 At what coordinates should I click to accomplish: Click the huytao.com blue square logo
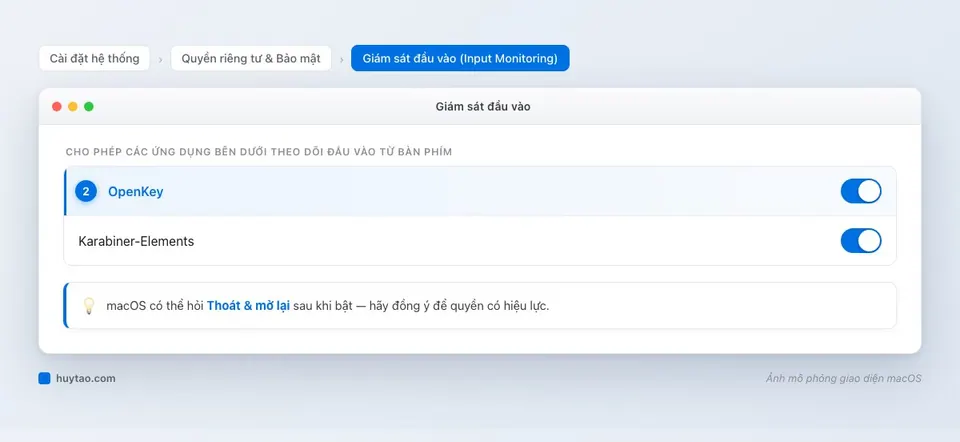(44, 378)
